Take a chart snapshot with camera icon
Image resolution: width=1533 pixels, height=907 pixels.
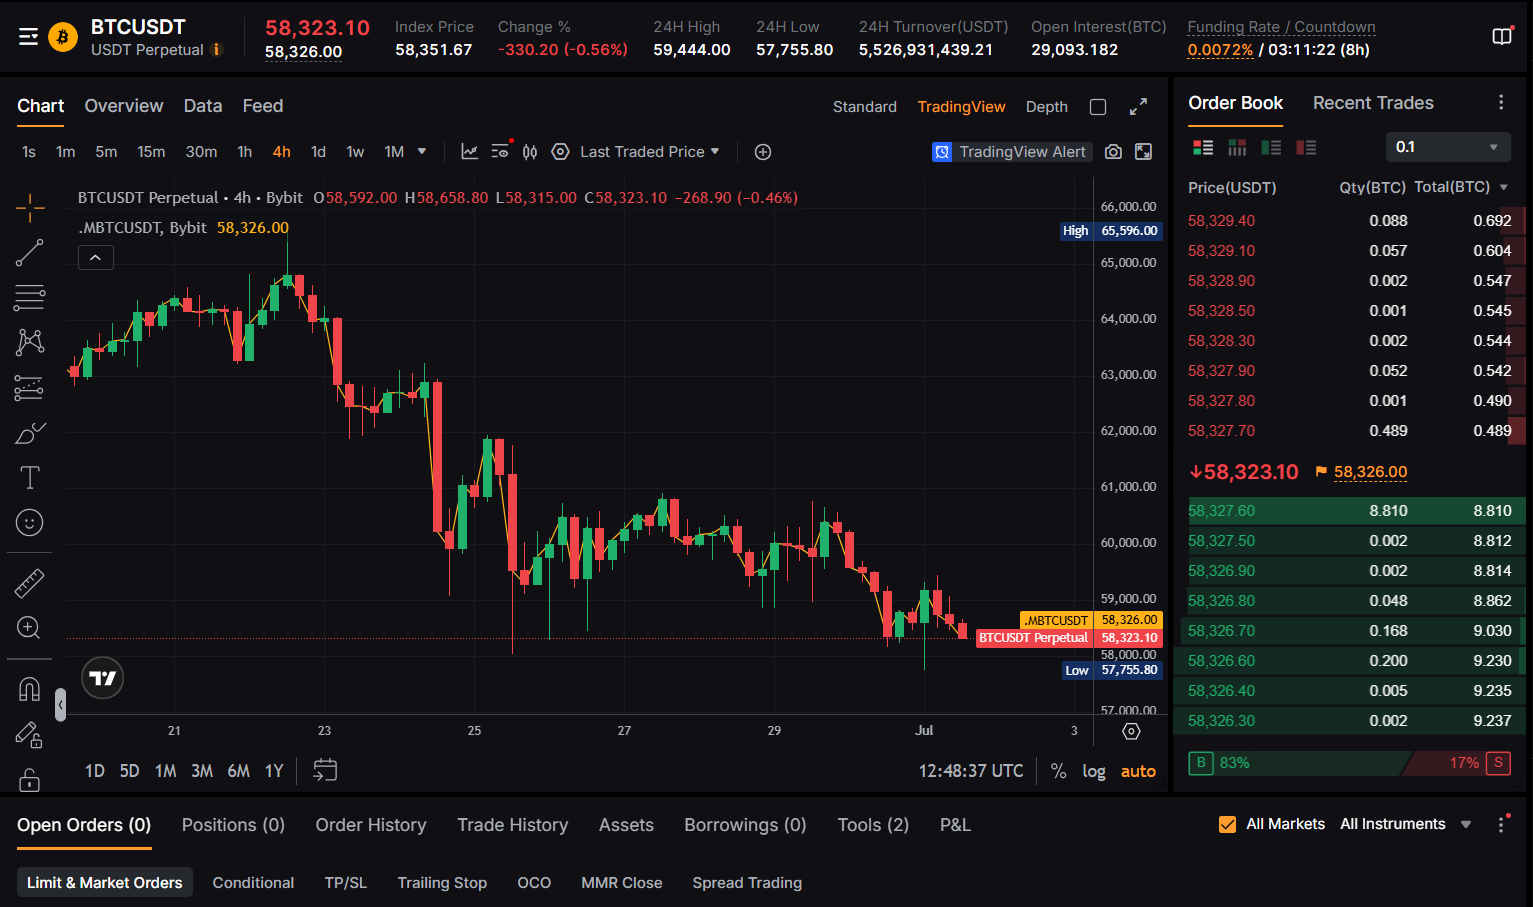pyautogui.click(x=1113, y=152)
